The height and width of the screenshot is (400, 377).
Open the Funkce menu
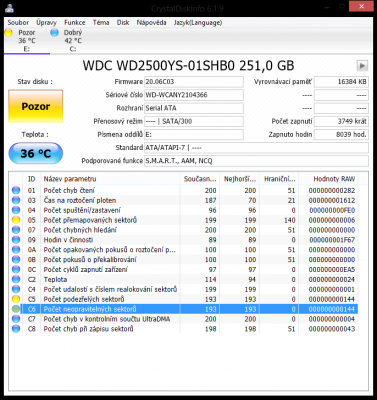pyautogui.click(x=75, y=23)
